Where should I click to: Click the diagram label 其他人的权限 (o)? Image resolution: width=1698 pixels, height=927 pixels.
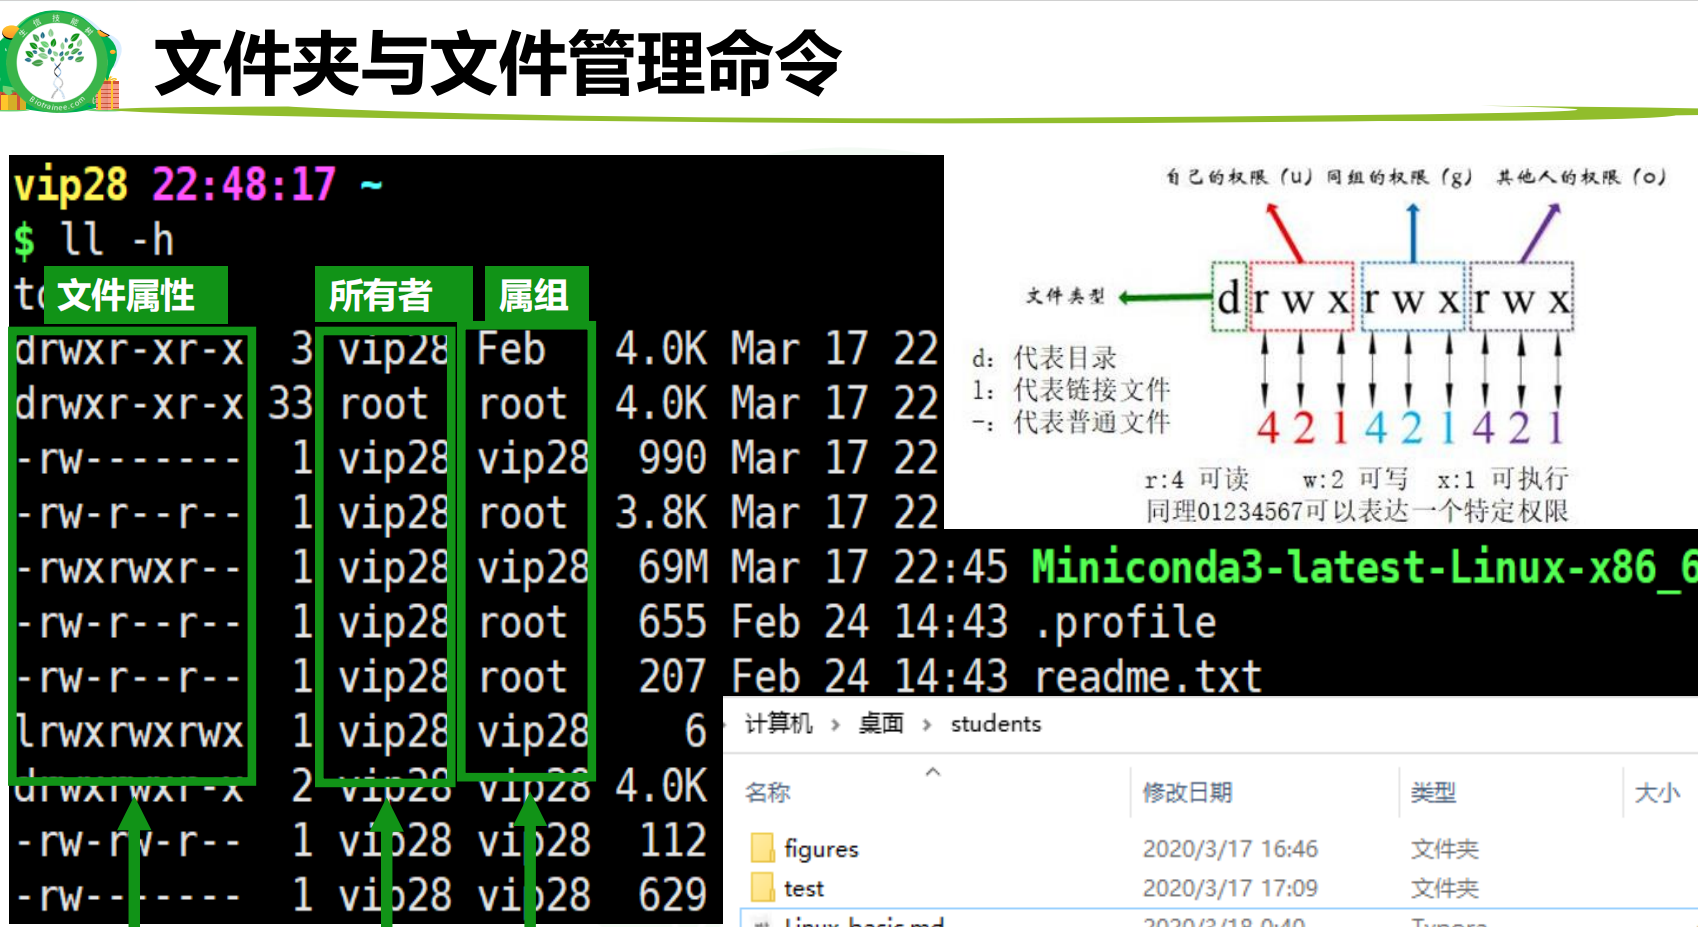click(1581, 177)
